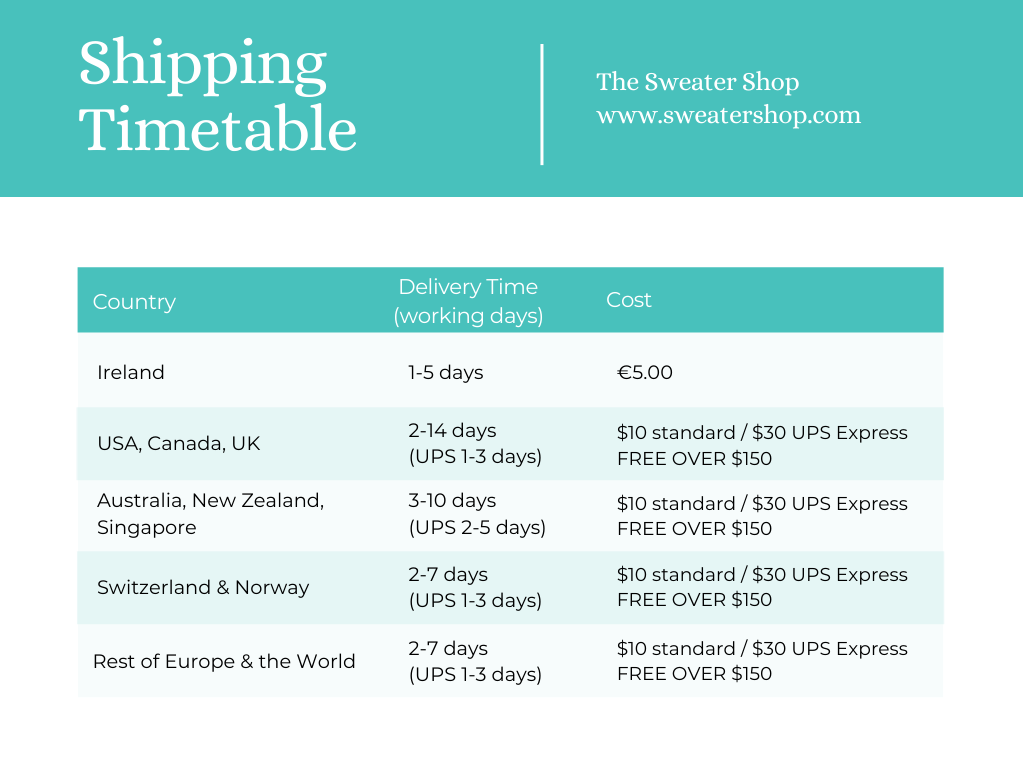Click the USA, Canada, UK cell
This screenshot has height=768, width=1024.
pyautogui.click(x=178, y=443)
